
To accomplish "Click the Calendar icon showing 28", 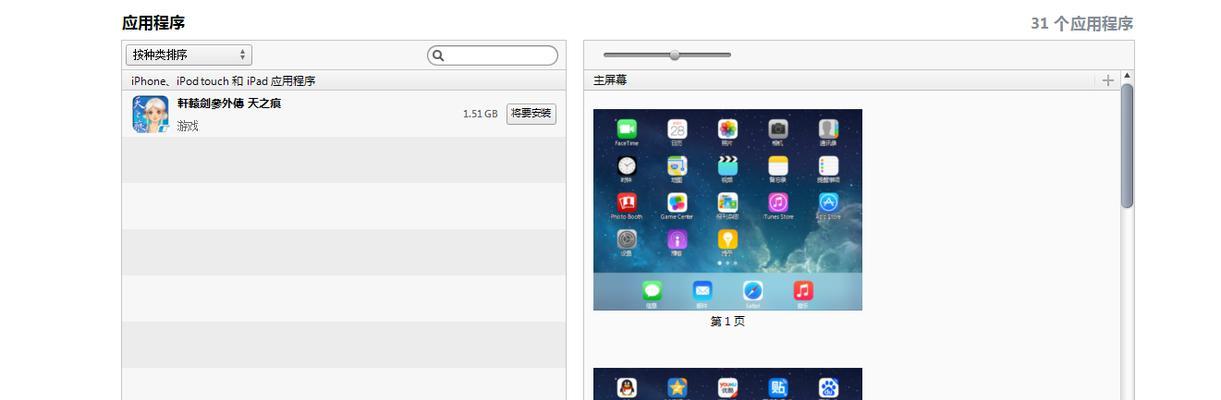I will tap(677, 129).
